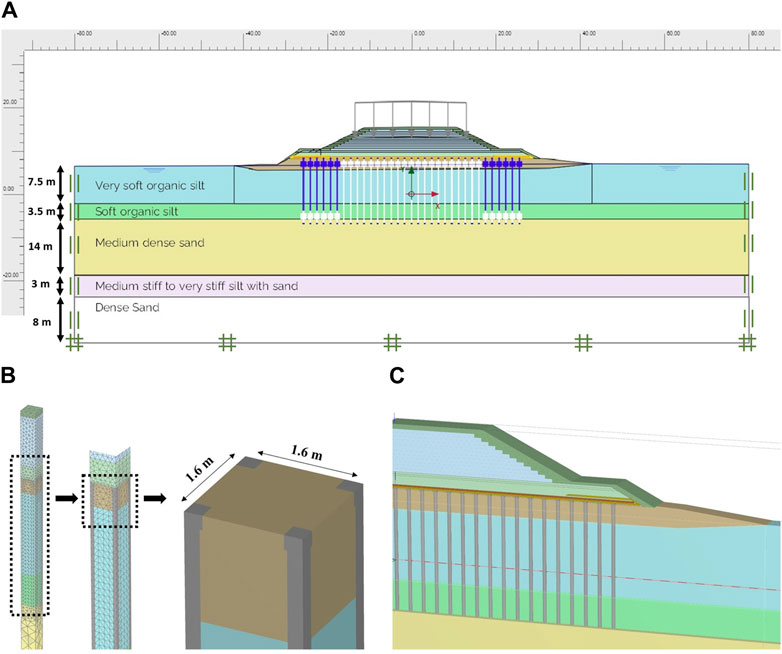The height and width of the screenshot is (654, 782).
Task: Click the full-height meshed soil column in panel B
Action: tap(31, 527)
